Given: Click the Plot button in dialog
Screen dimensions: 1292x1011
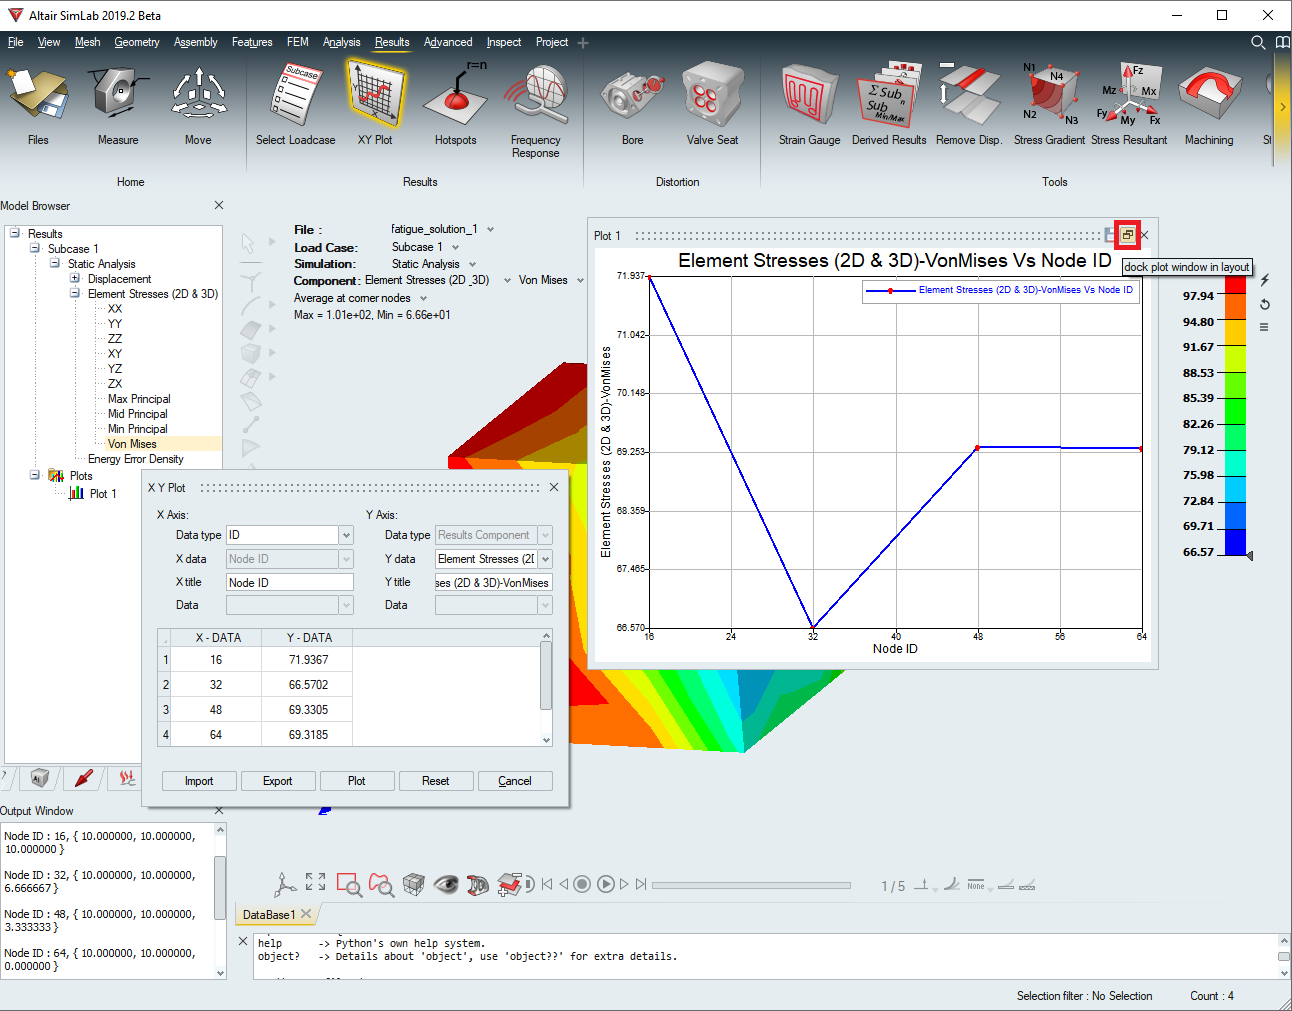Looking at the screenshot, I should click(356, 781).
